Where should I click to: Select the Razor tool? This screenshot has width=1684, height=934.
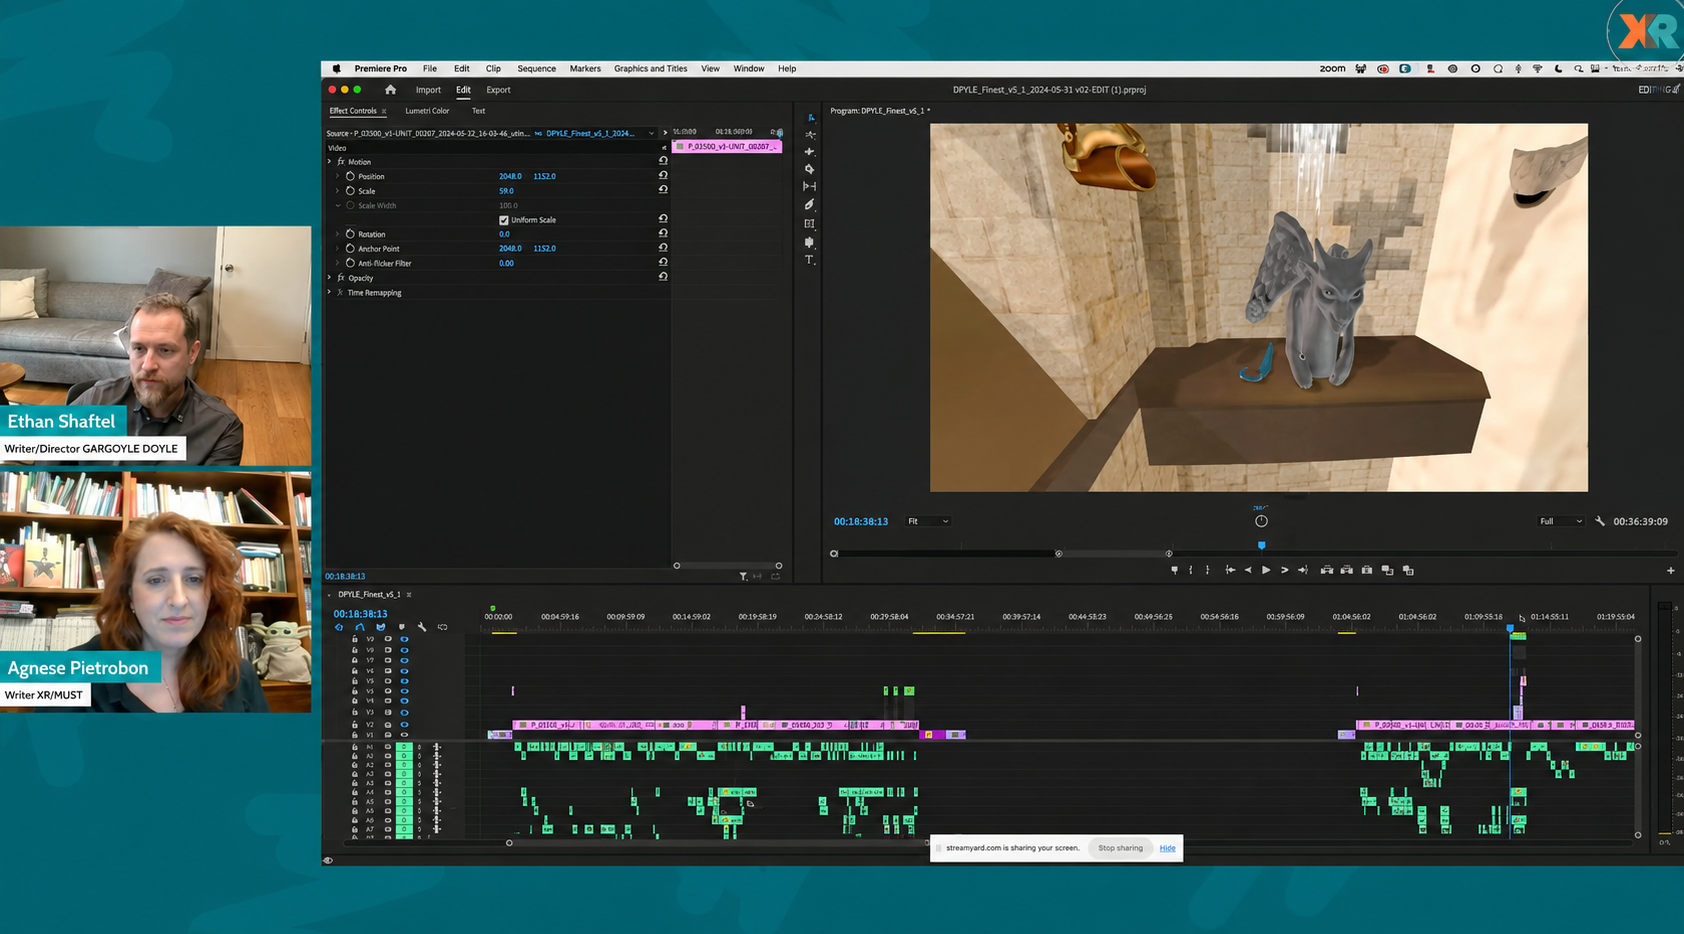[x=810, y=169]
